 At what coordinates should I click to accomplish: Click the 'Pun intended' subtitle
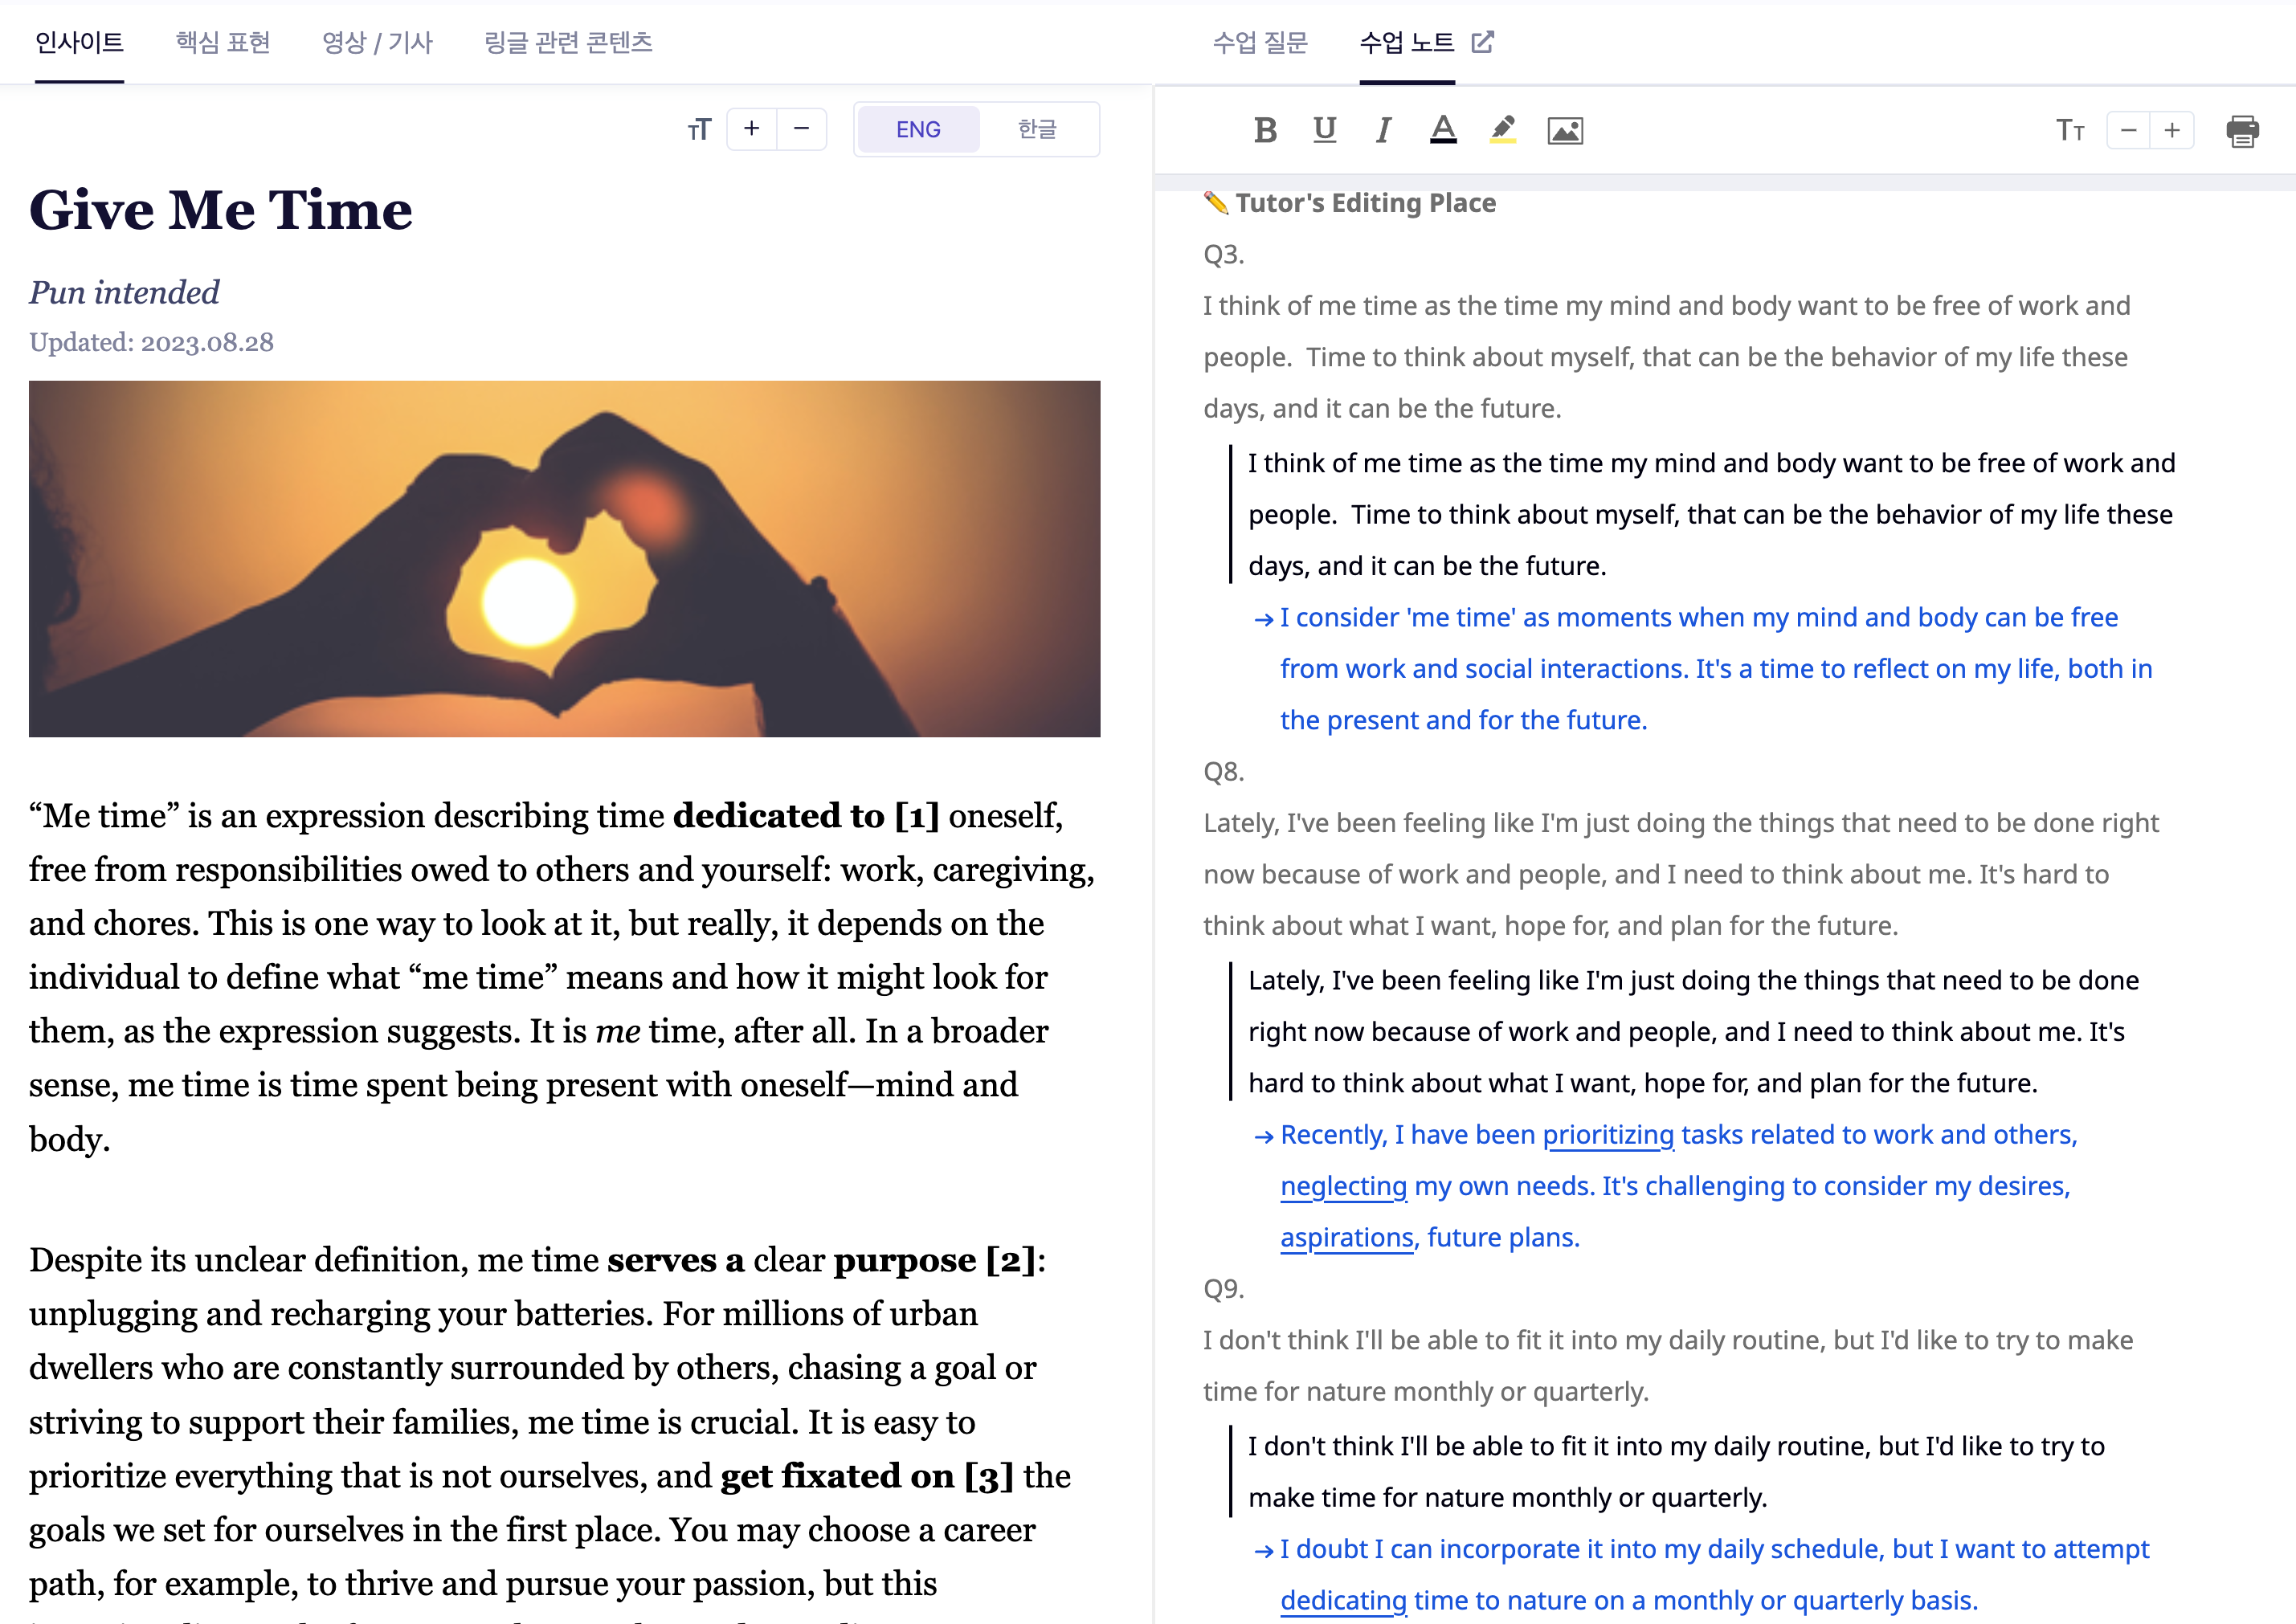pos(124,292)
